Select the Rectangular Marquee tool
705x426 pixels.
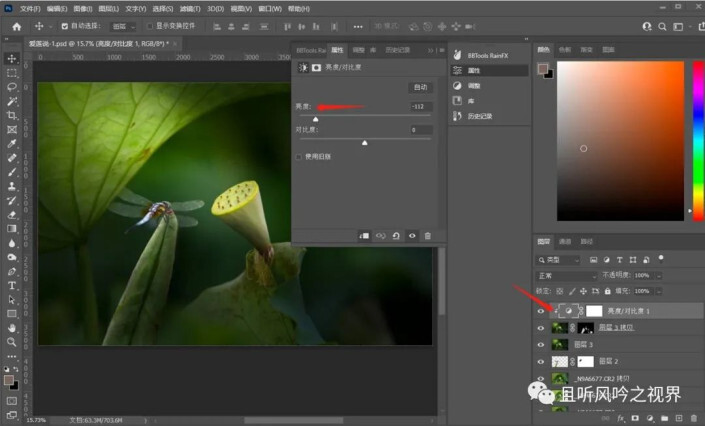(x=12, y=73)
